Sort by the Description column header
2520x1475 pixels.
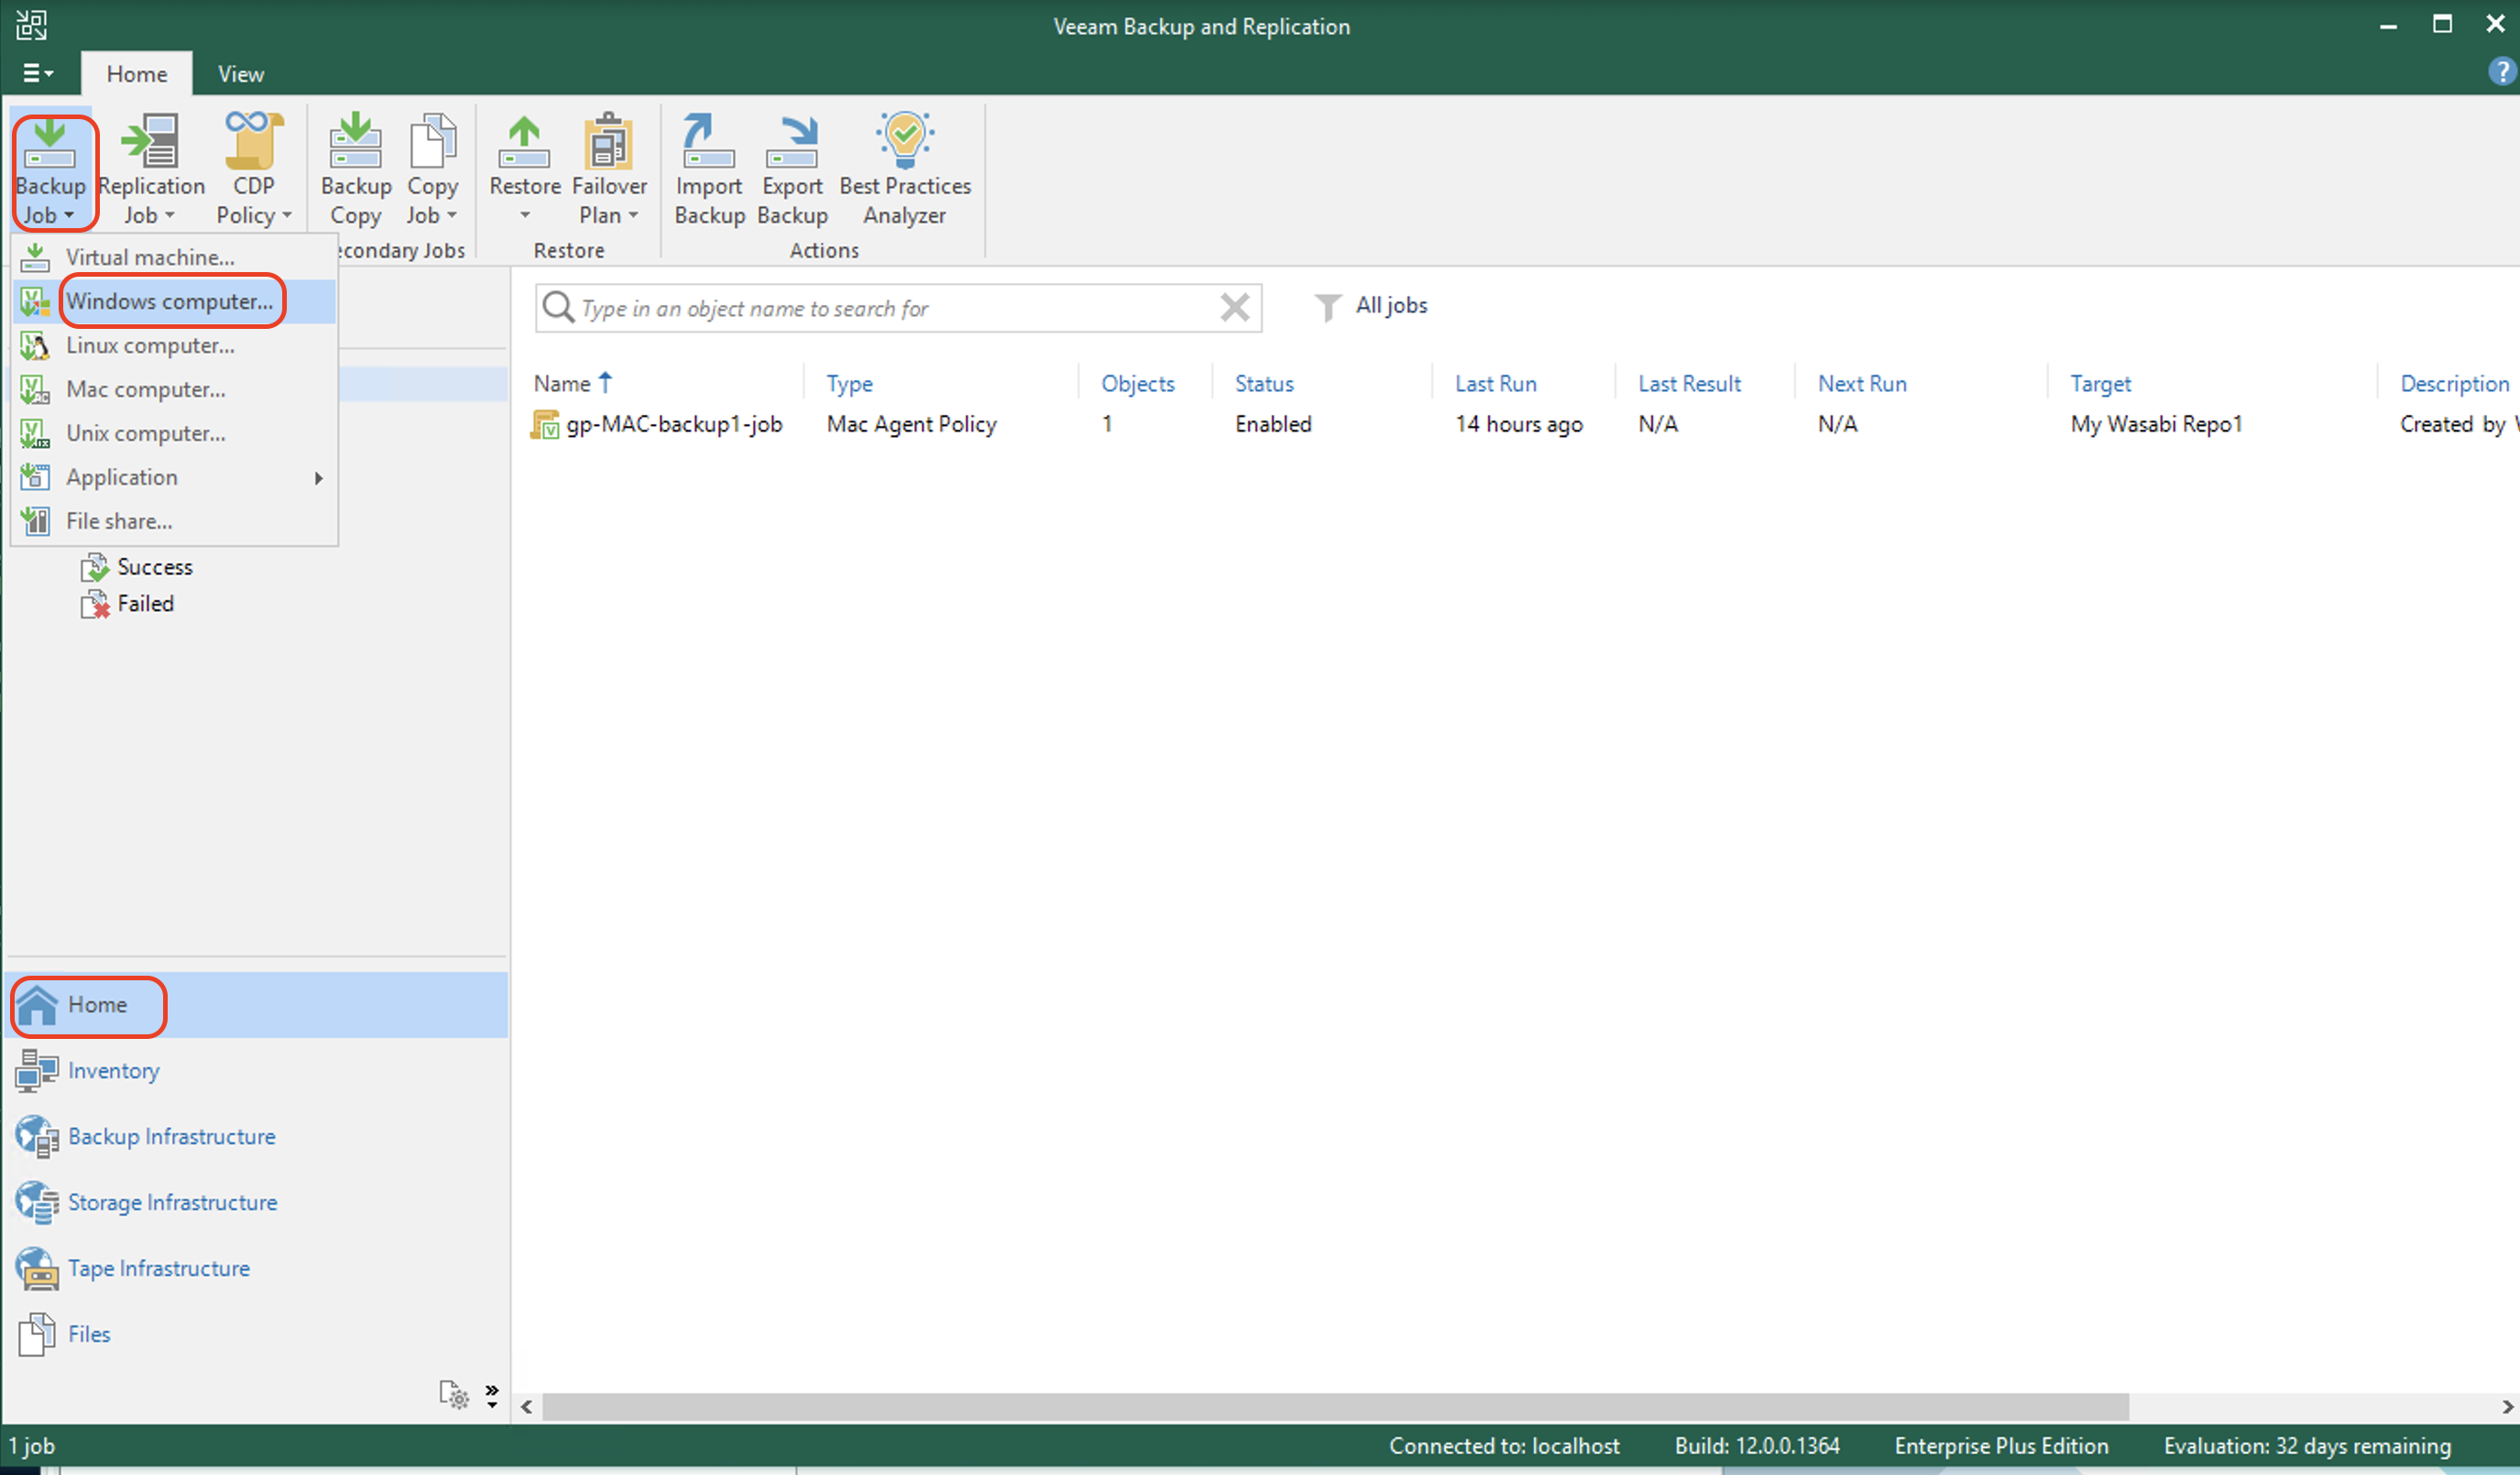click(x=2454, y=383)
